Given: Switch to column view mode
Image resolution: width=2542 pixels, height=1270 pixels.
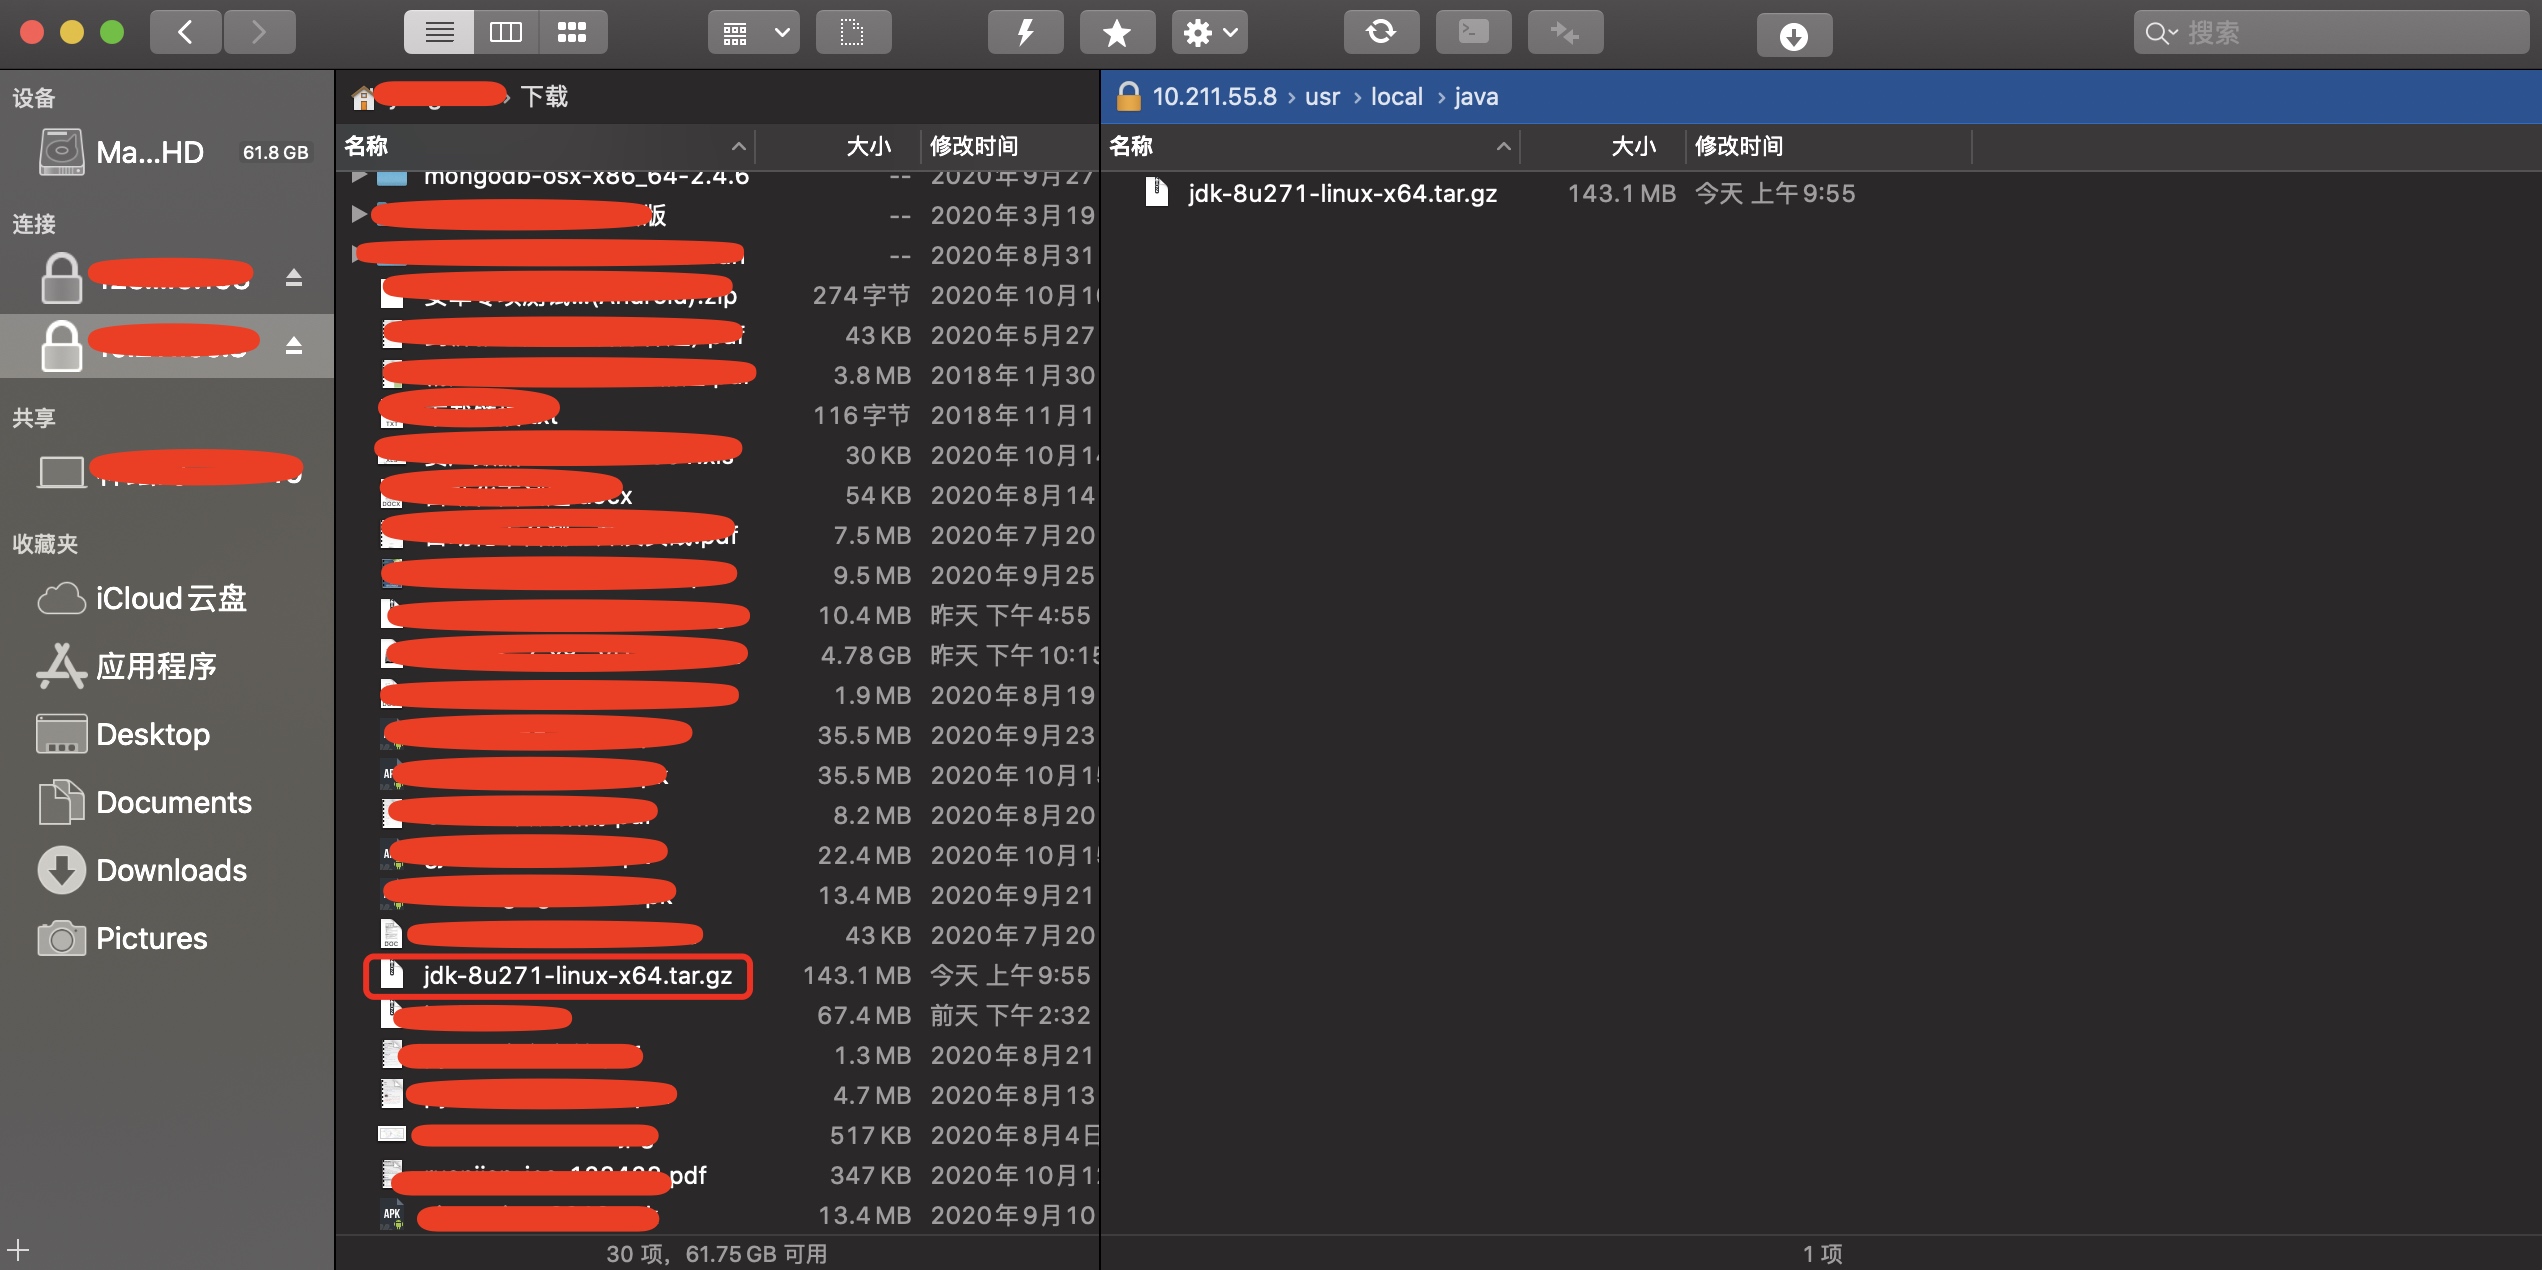Looking at the screenshot, I should 506,33.
